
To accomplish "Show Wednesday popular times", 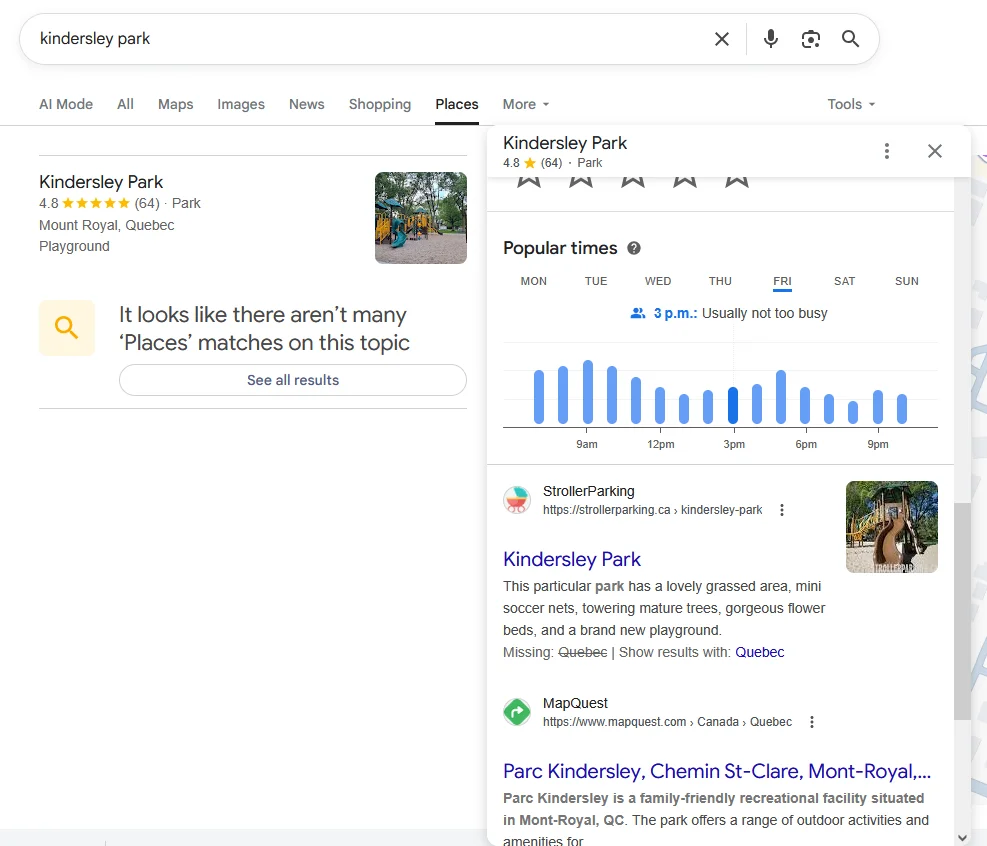I will click(x=658, y=281).
